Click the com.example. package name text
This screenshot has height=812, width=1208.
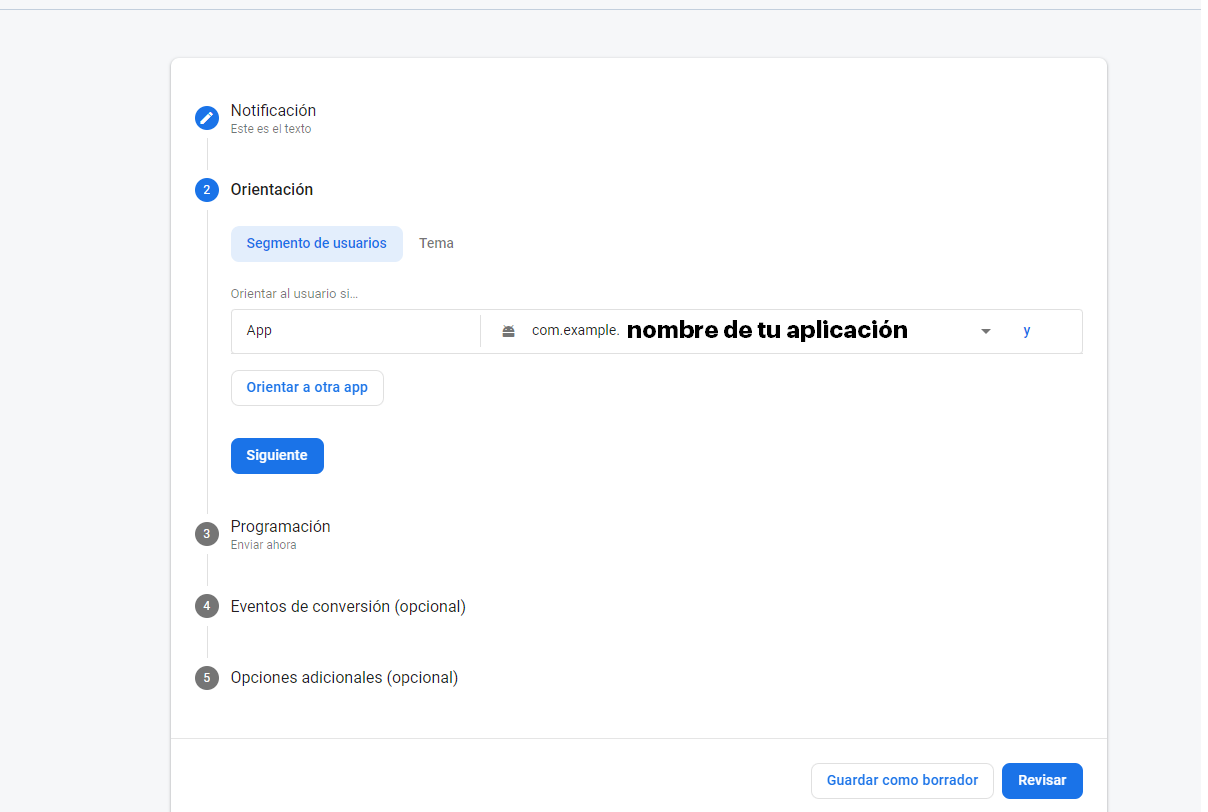coord(576,330)
